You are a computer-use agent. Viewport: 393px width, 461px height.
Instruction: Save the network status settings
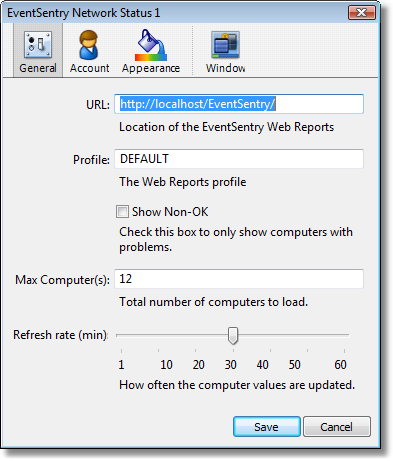coord(267,426)
